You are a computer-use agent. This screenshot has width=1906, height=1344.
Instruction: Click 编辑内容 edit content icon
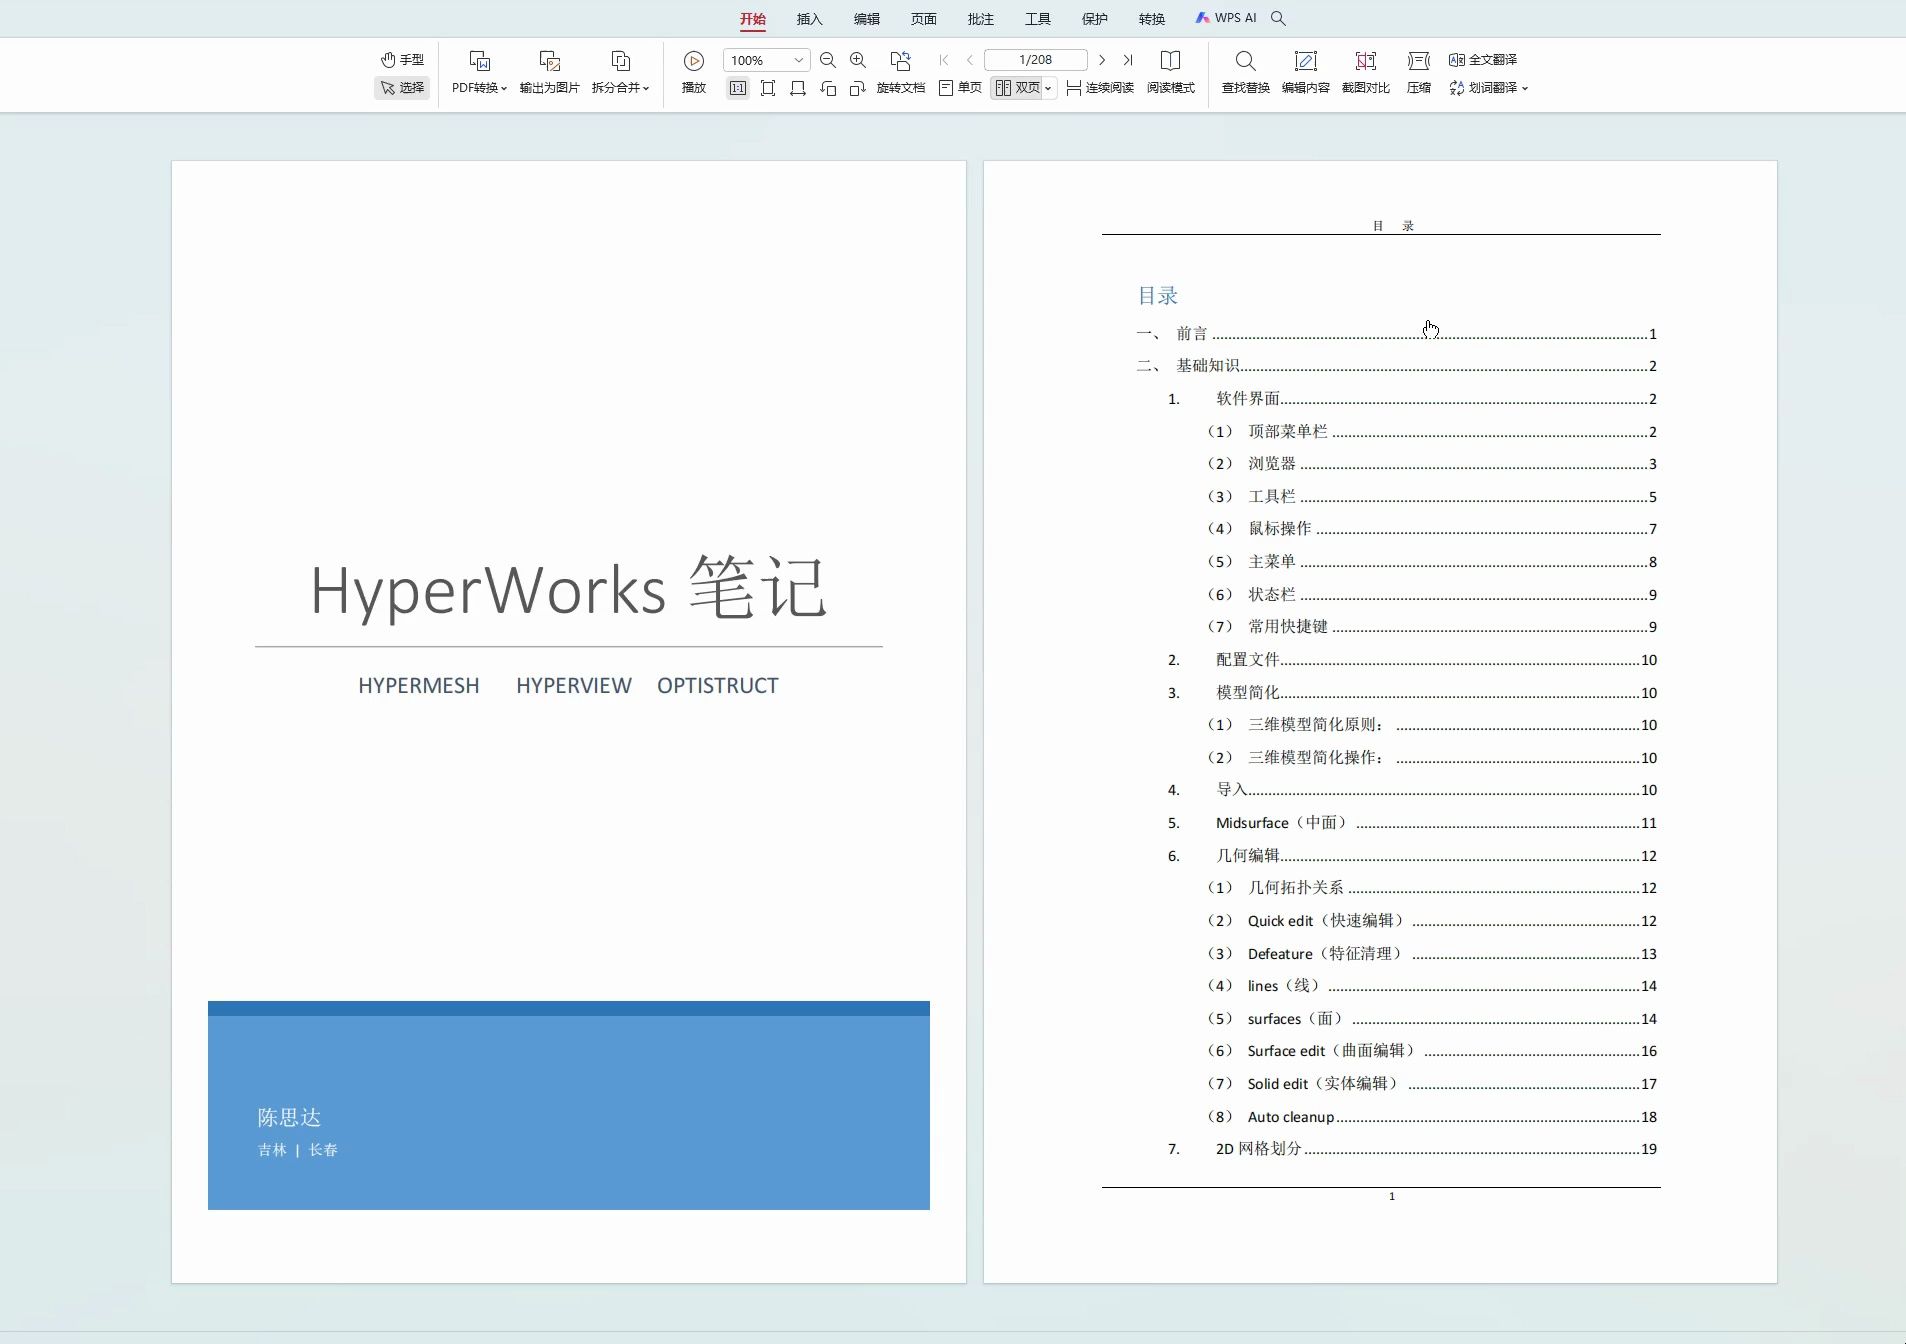tap(1305, 73)
